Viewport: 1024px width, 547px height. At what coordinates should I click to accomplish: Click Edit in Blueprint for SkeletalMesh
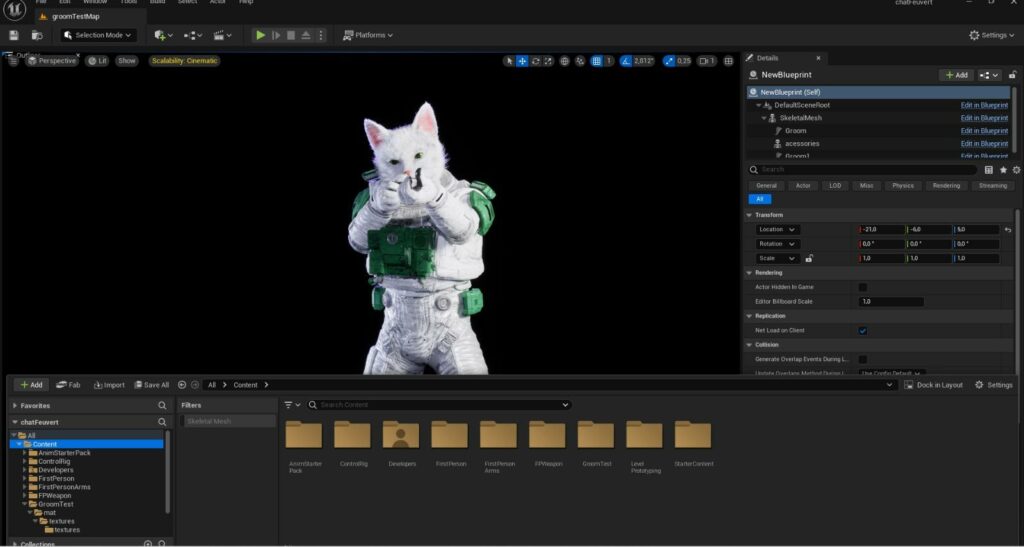(984, 118)
